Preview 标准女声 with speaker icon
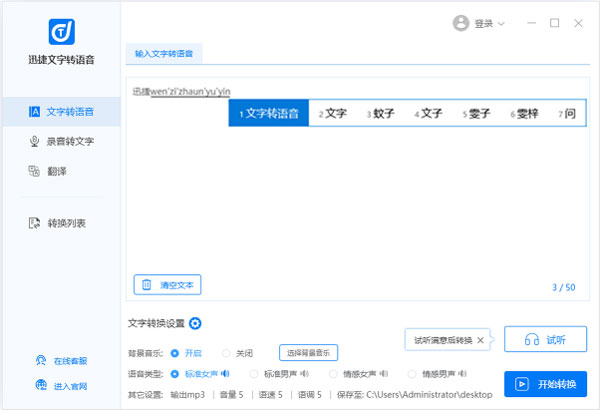 (x=225, y=373)
